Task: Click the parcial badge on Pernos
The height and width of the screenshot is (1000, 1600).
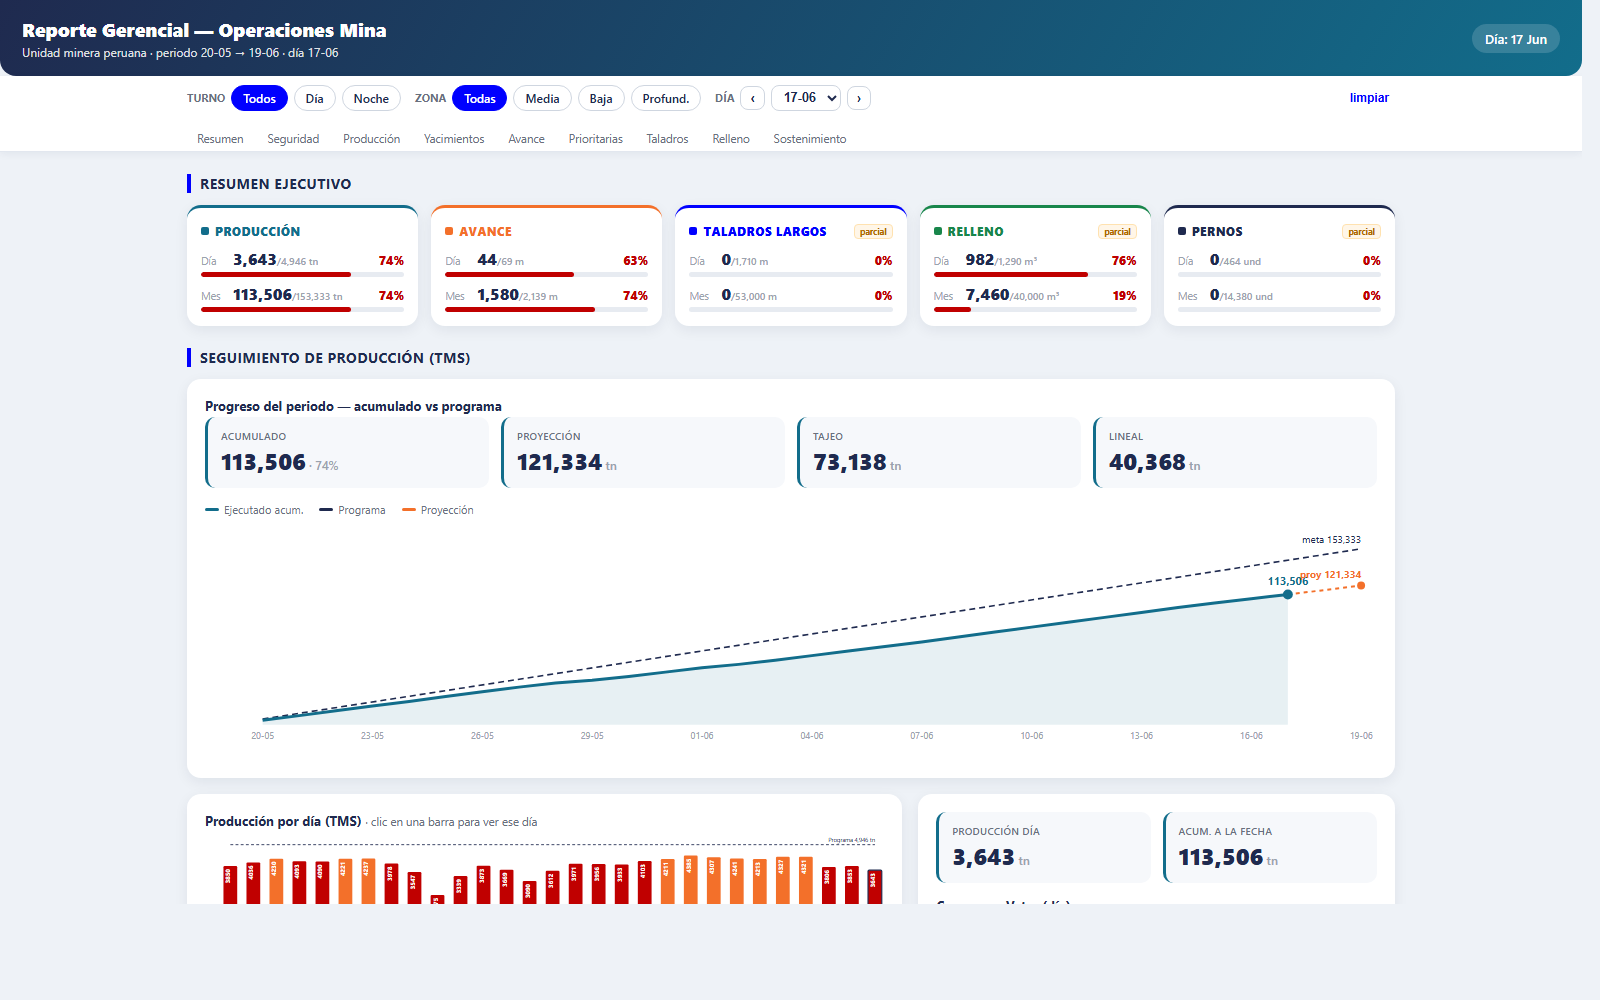Action: click(x=1361, y=232)
